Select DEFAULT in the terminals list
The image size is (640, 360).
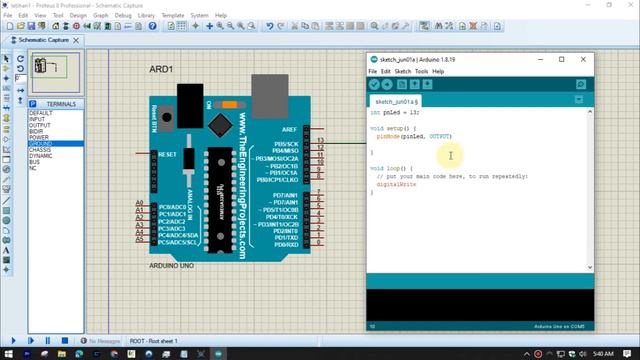coord(56,113)
